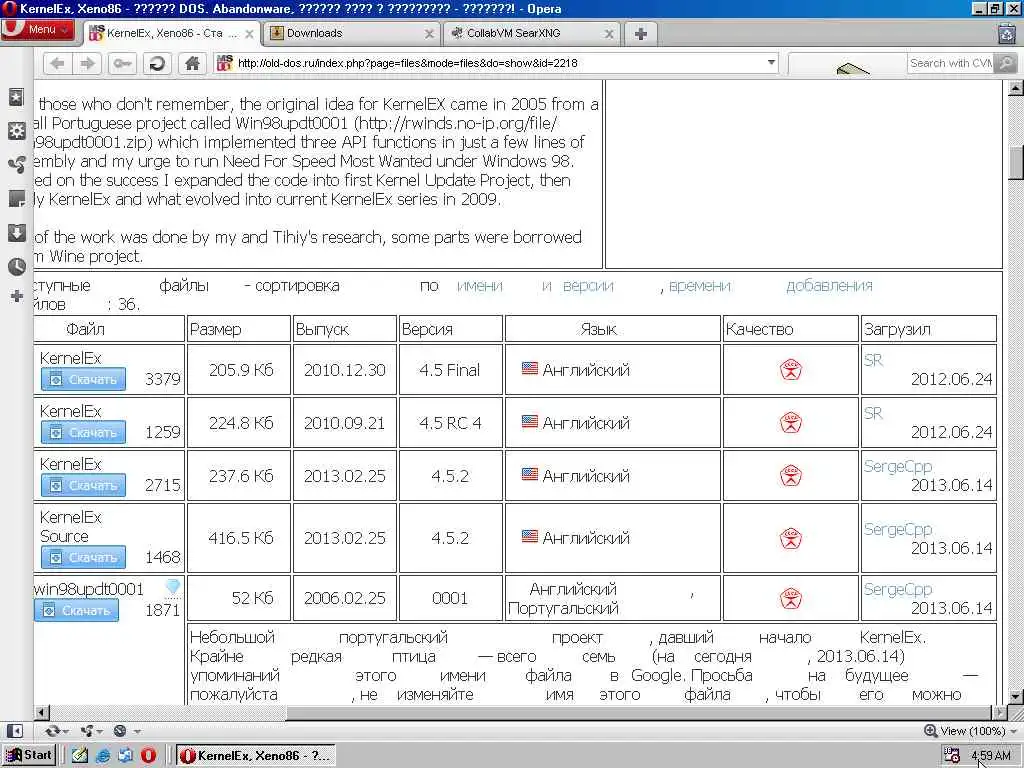Close the Downloads tab
The image size is (1024, 768).
(x=429, y=34)
